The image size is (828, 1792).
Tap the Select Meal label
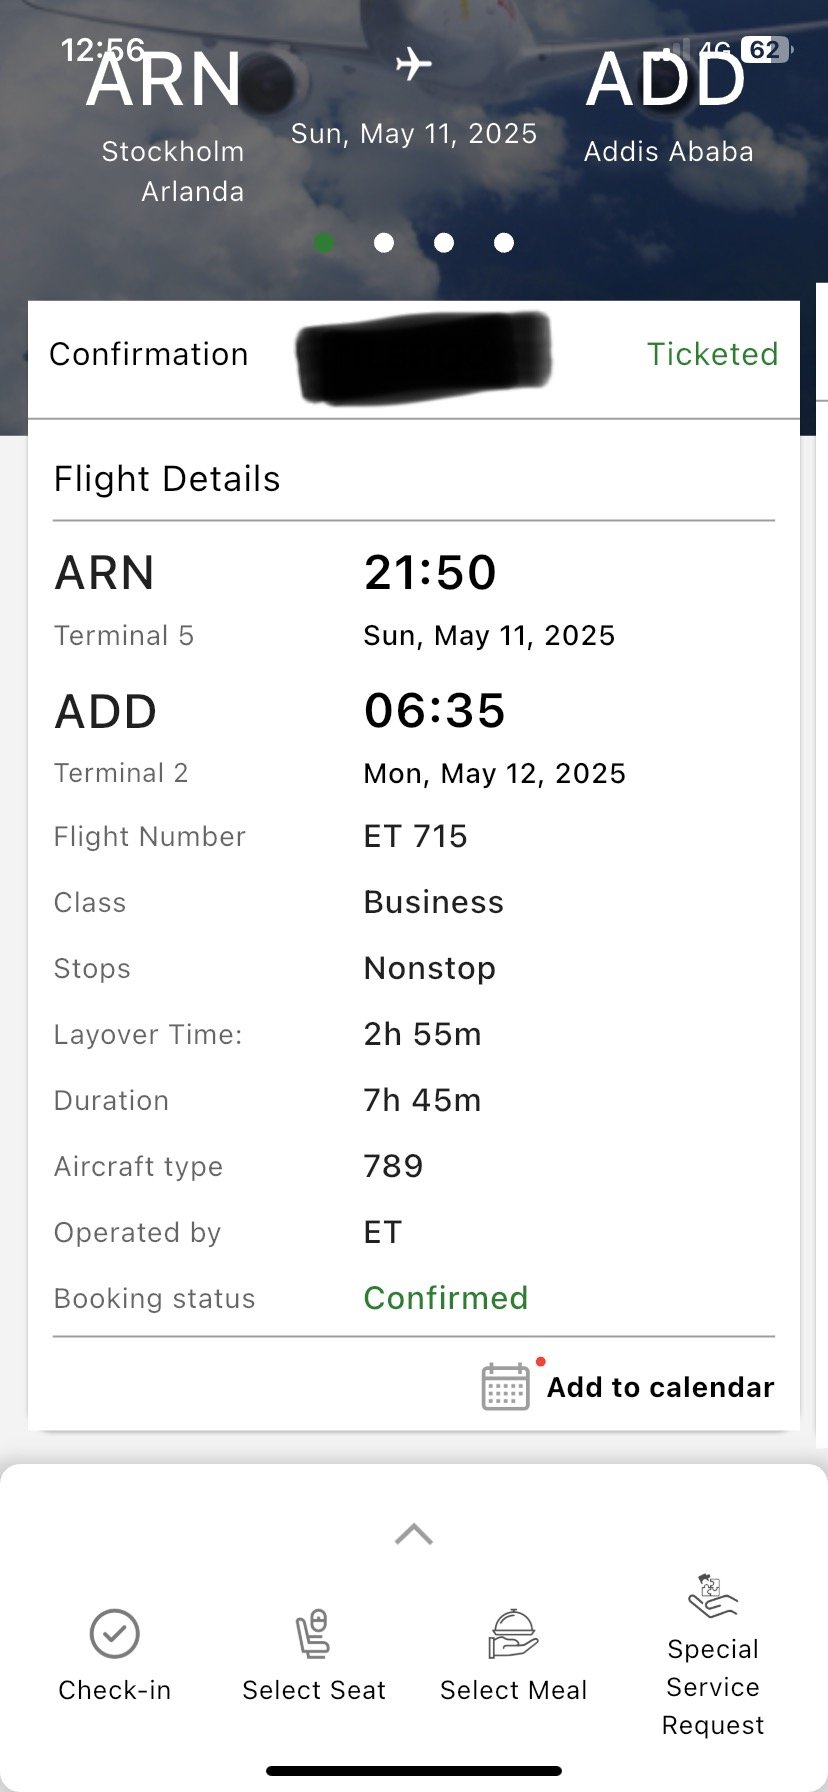514,1690
